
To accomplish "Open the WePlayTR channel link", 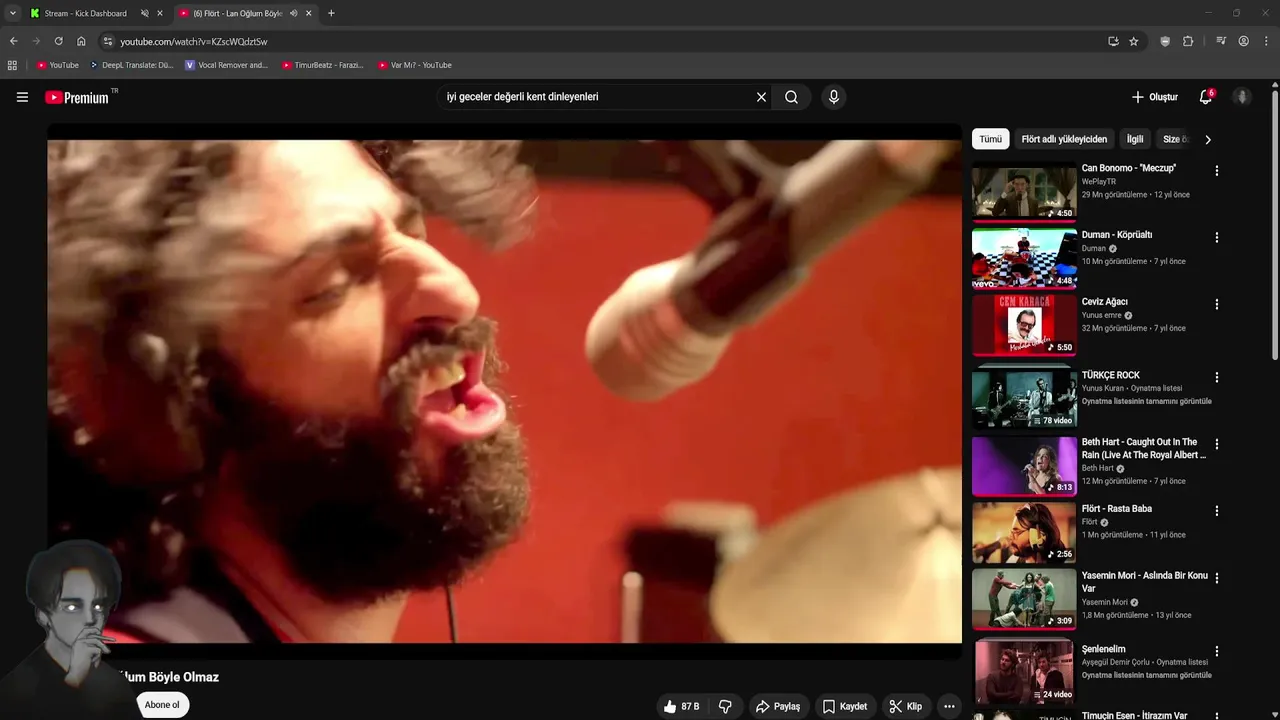I will click(1099, 182).
